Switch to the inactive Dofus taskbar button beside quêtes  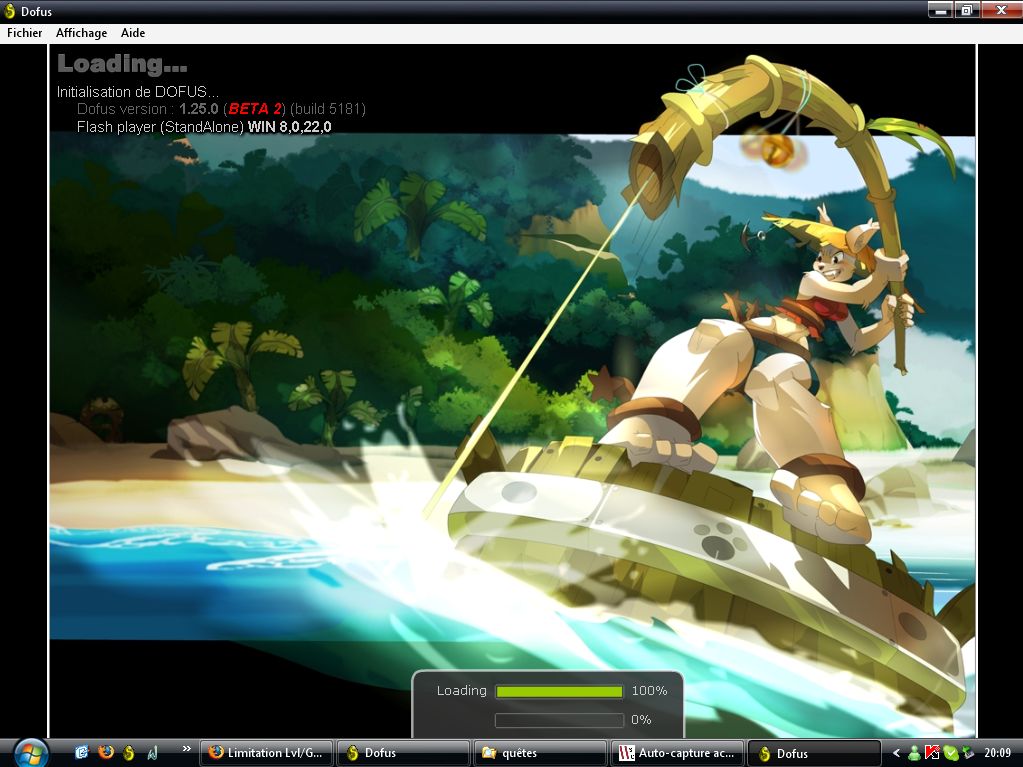(403, 753)
